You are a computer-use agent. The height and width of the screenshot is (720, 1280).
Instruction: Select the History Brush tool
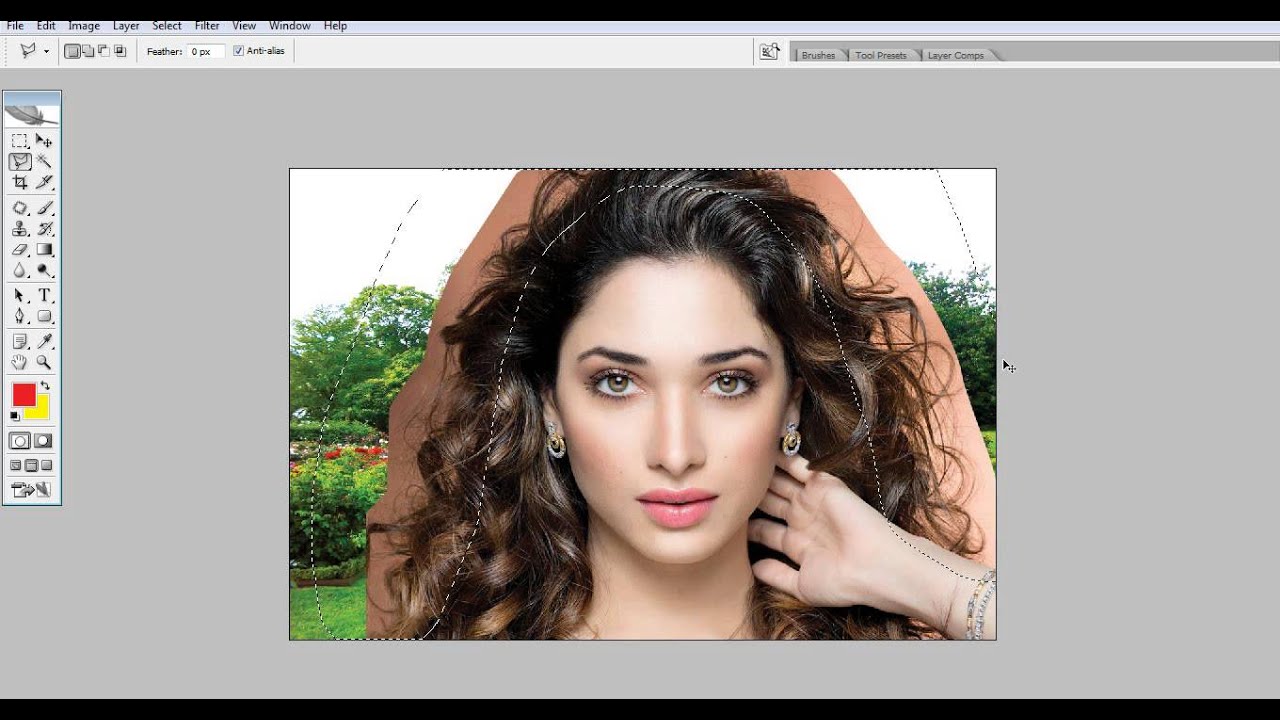[x=44, y=229]
